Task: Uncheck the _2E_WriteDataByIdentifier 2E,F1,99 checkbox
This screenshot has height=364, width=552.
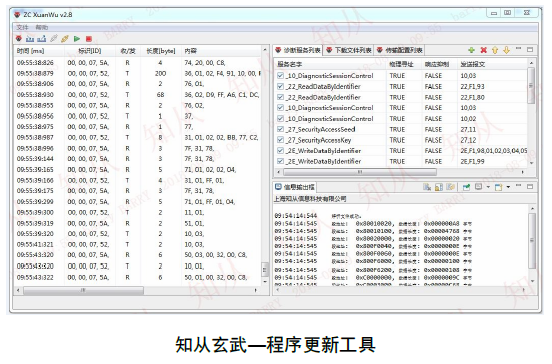Action: [281, 161]
